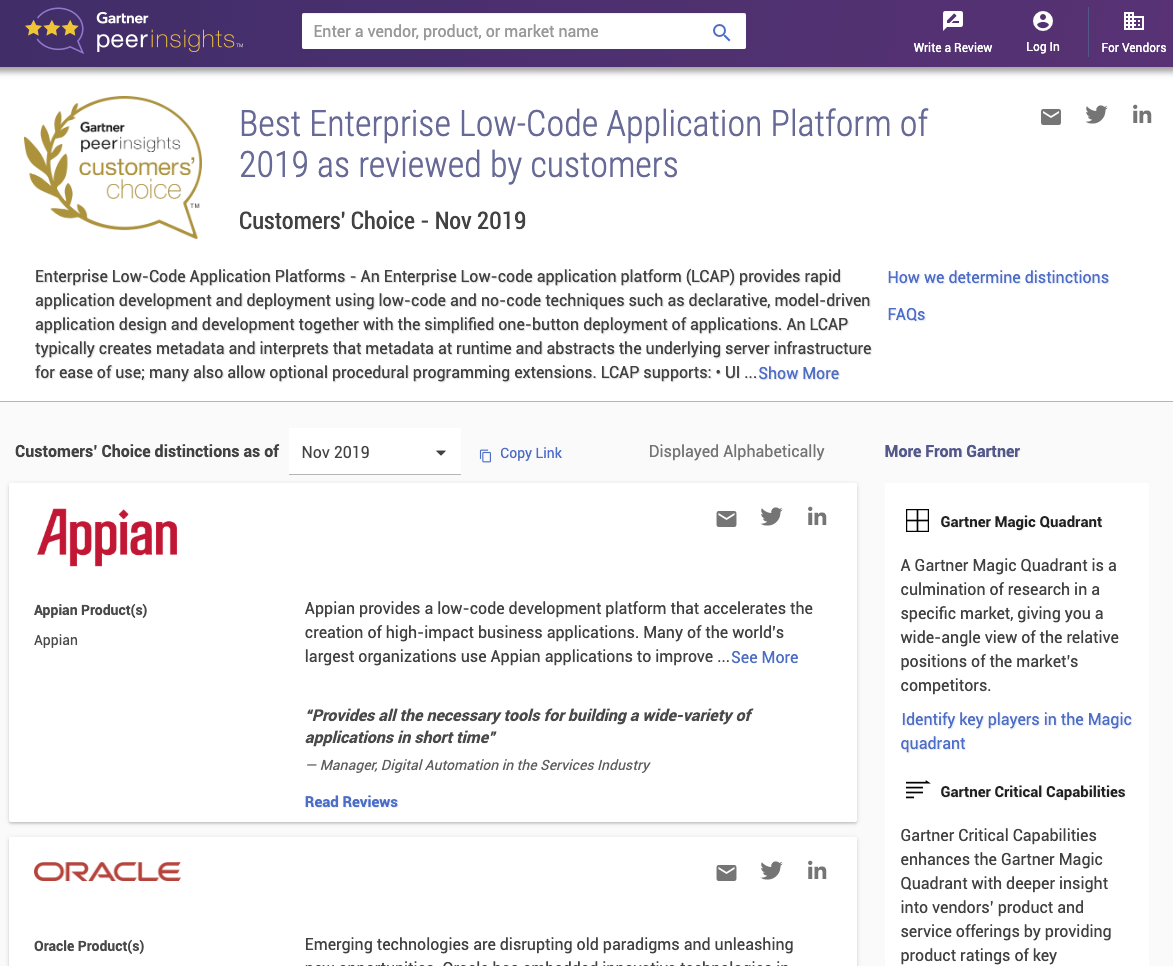Share page on Twitter icon at top

click(1096, 114)
